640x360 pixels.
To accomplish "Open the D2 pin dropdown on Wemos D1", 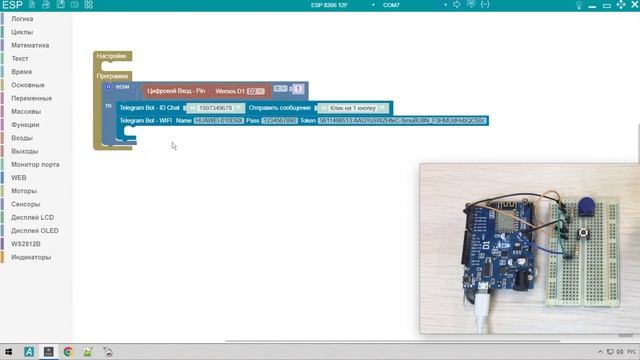I will [256, 91].
